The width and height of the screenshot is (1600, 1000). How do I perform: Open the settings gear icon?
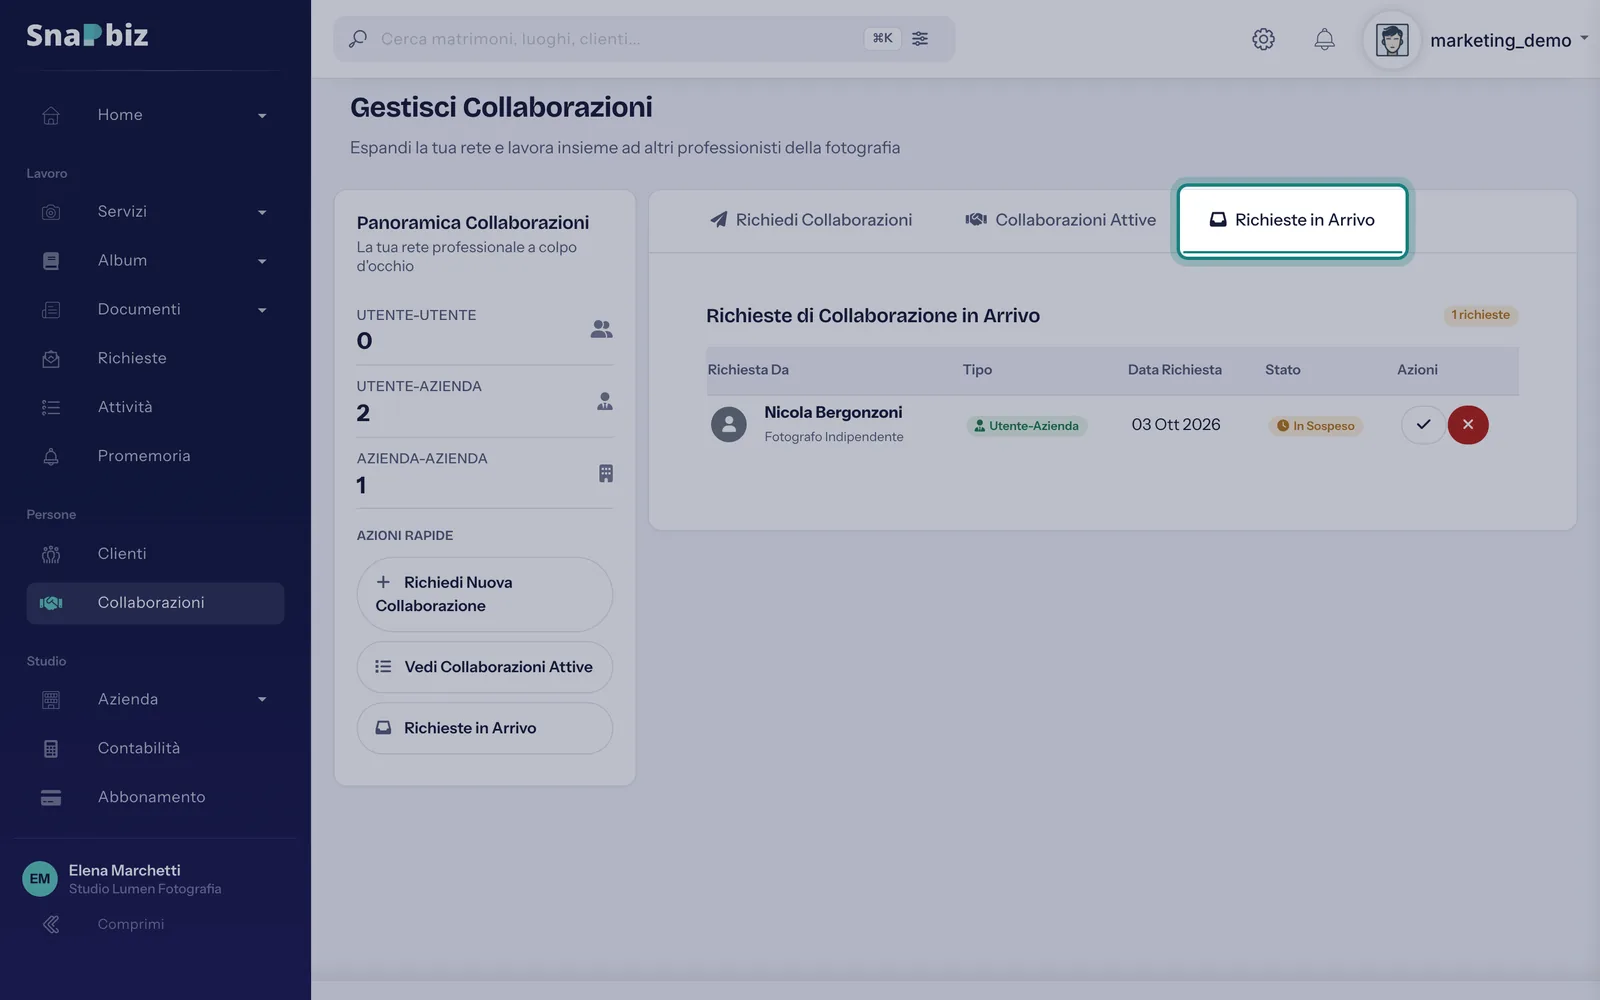point(1263,39)
